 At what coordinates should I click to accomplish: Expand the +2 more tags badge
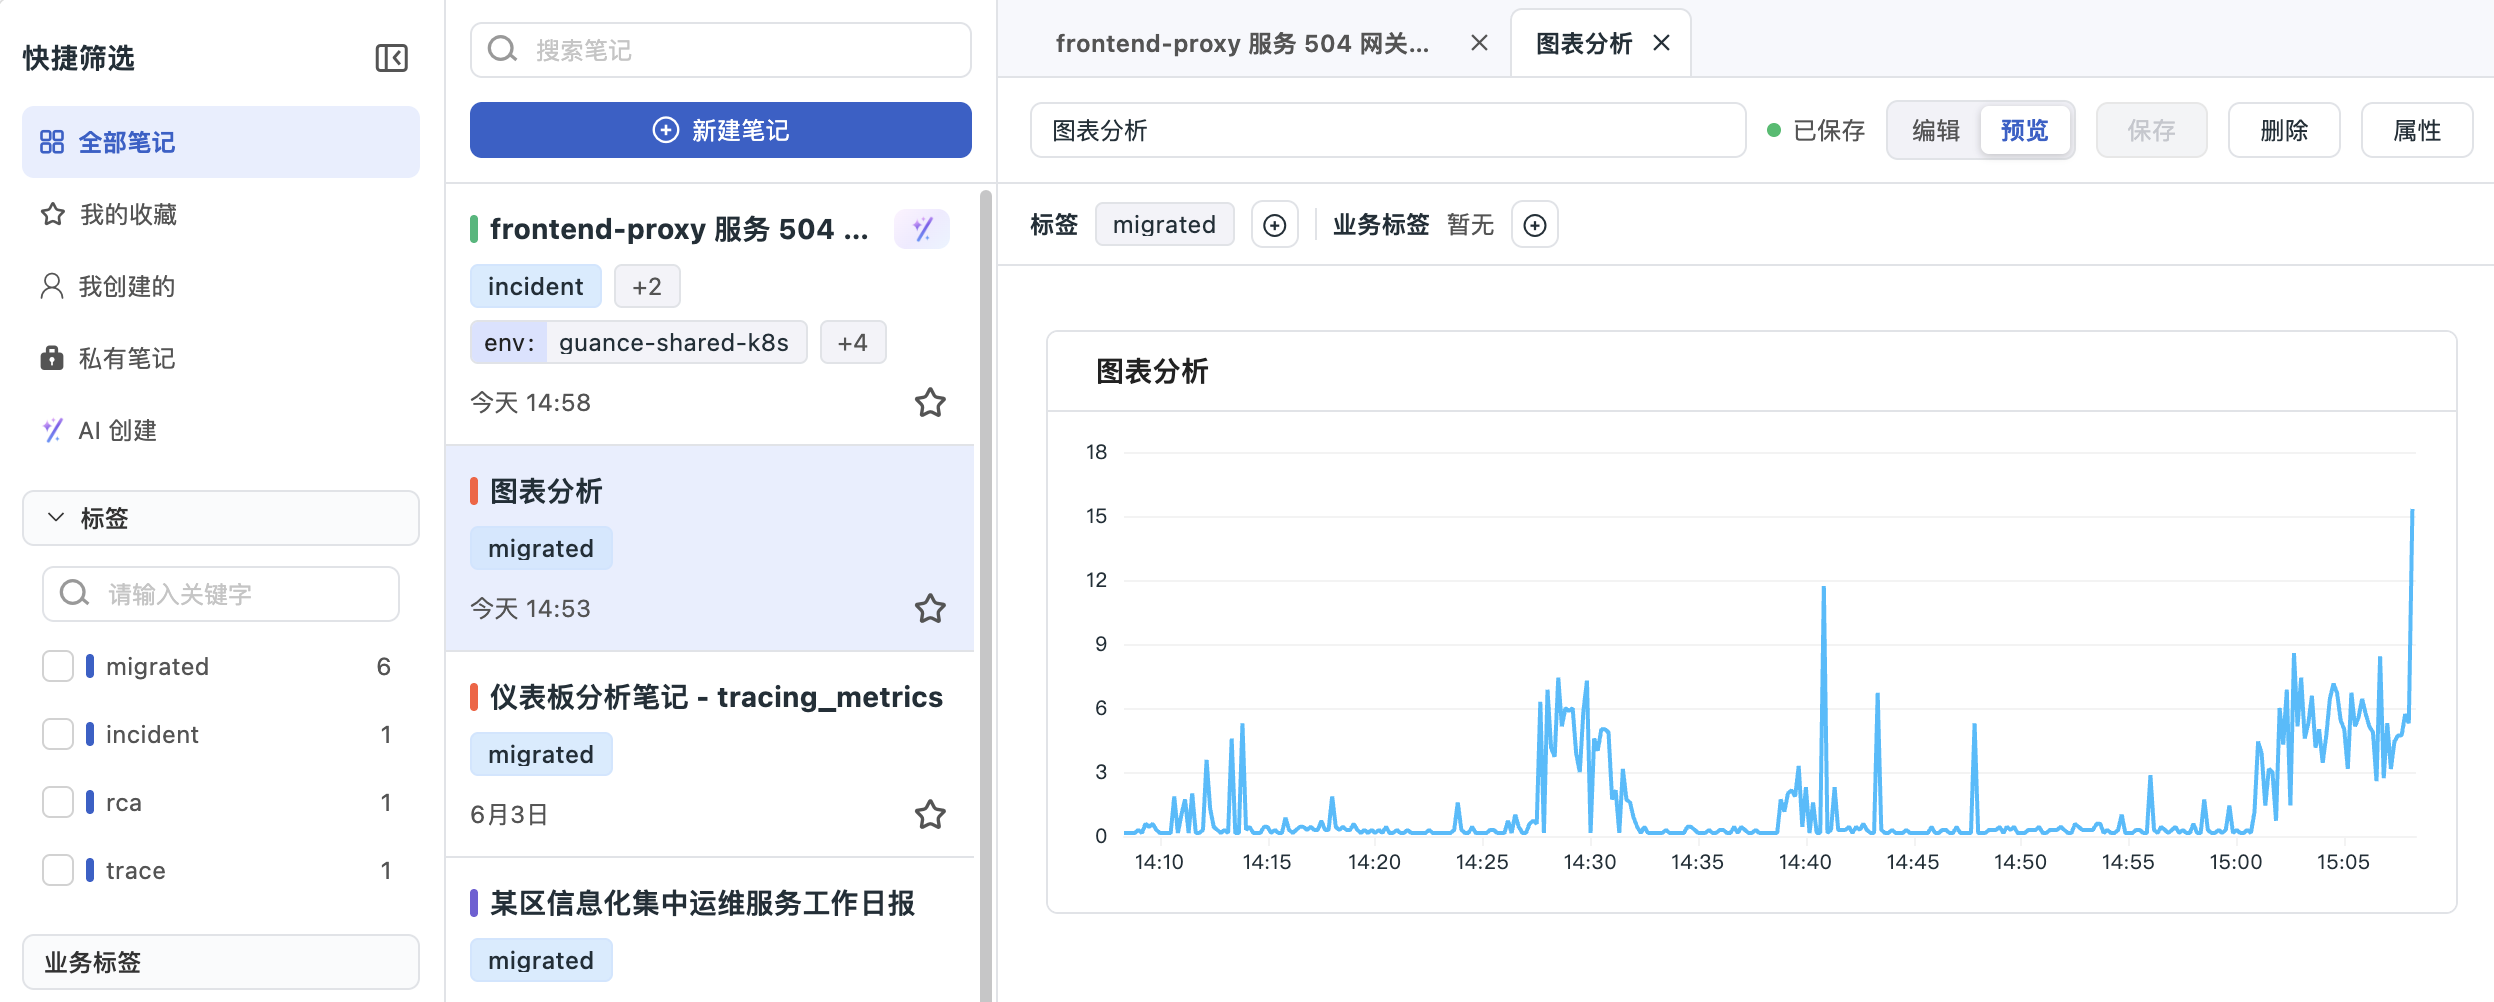[647, 286]
